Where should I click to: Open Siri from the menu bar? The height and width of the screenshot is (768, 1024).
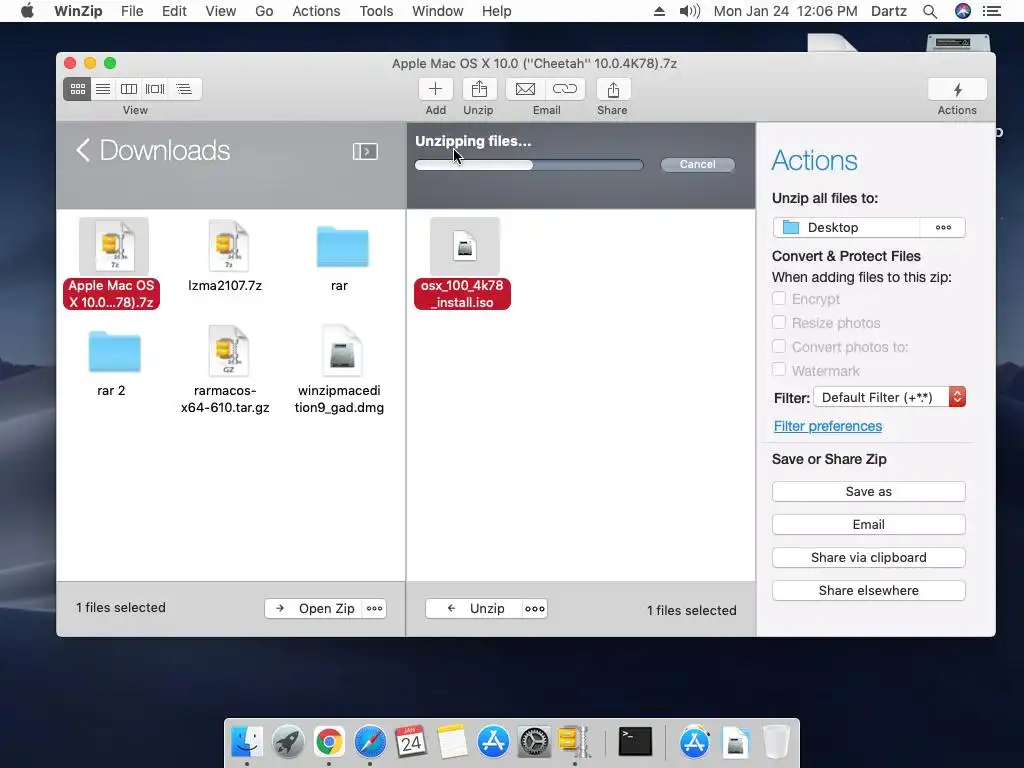point(963,11)
